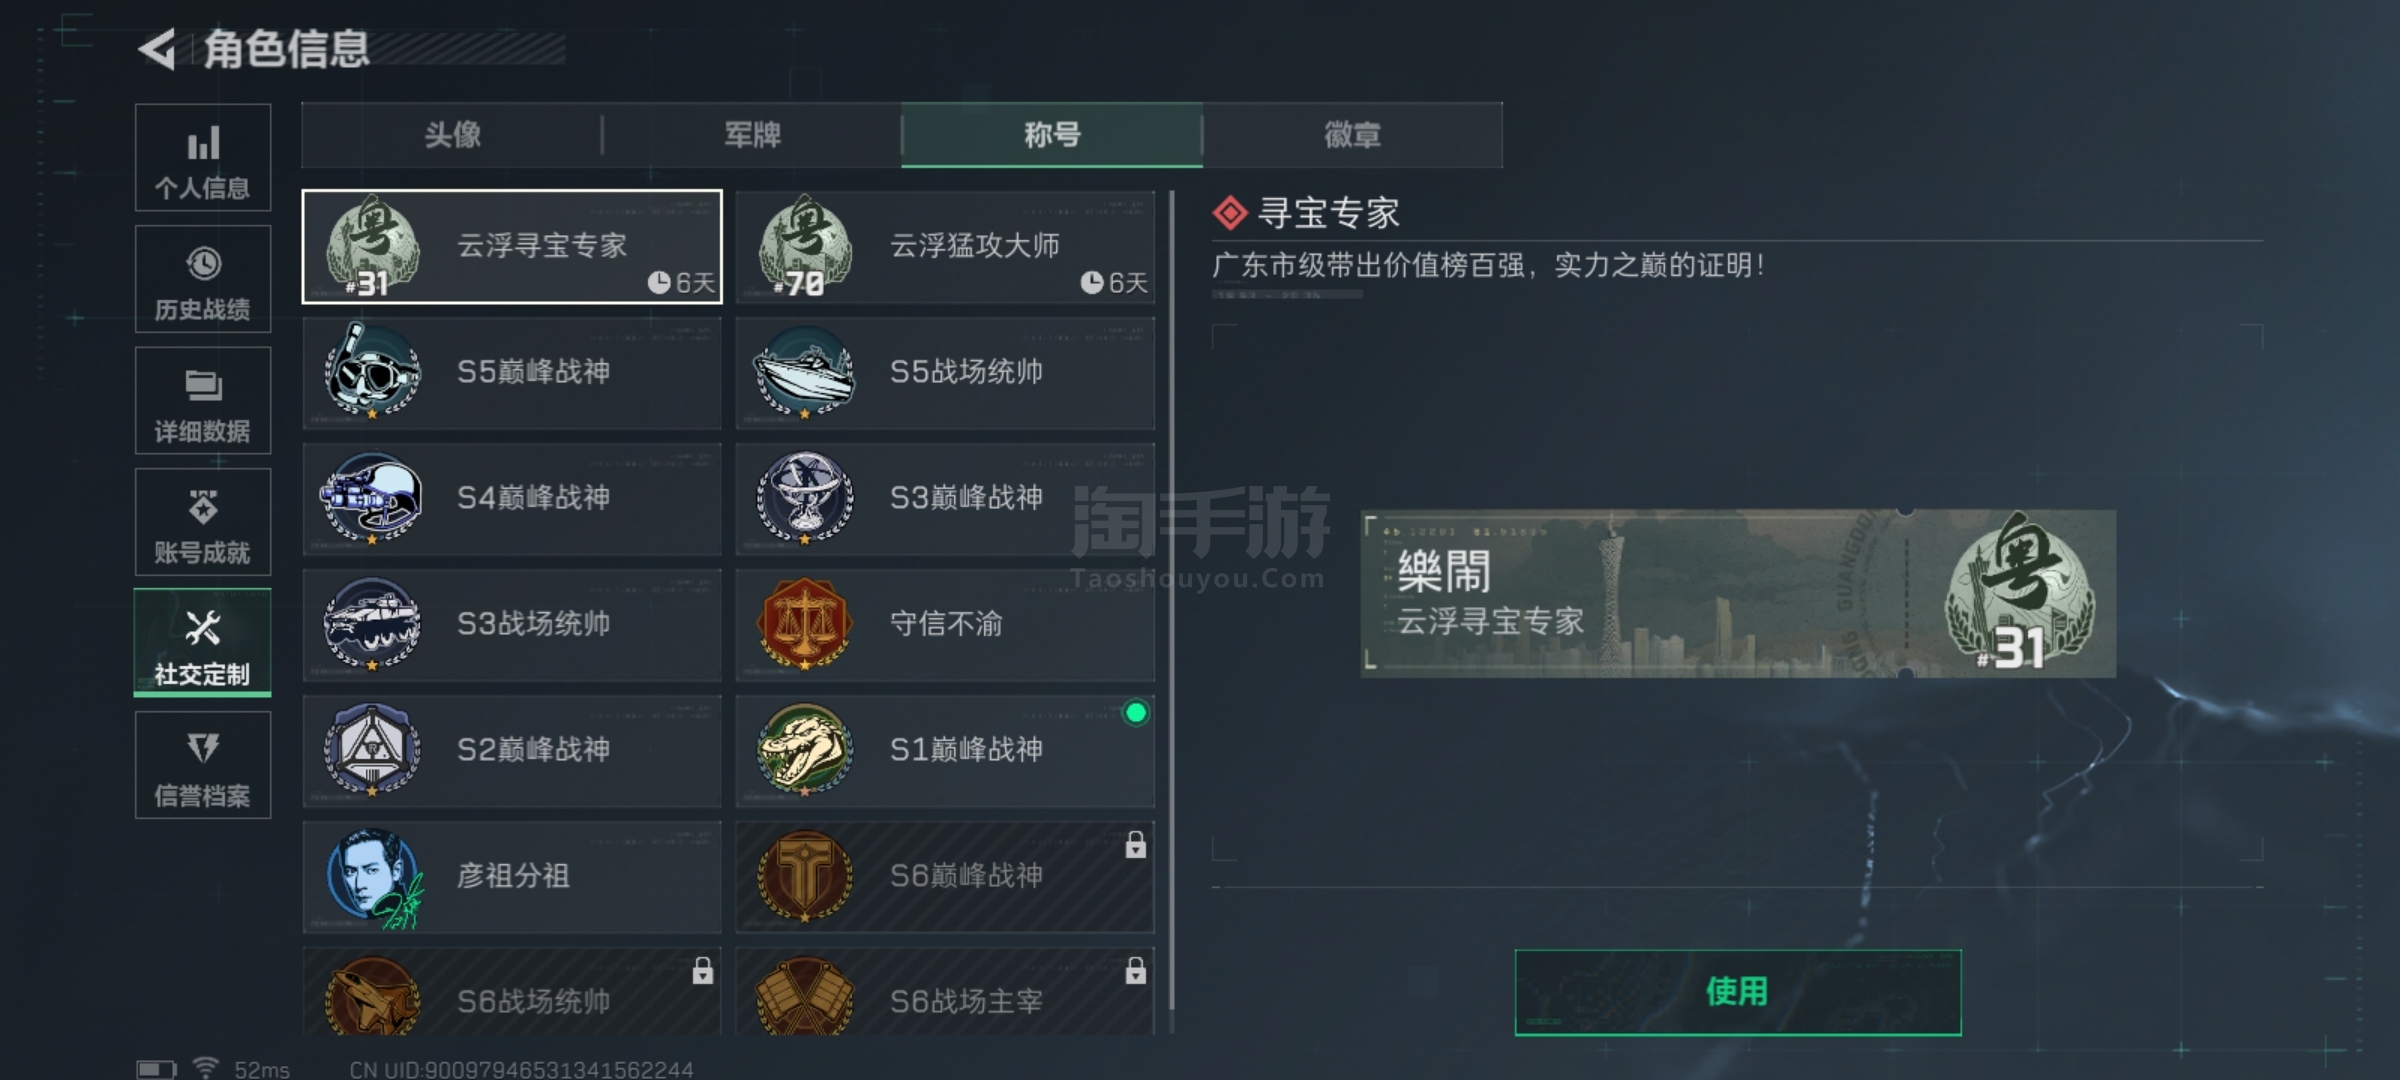
Task: Switch to the 军牌 tab
Action: (752, 135)
